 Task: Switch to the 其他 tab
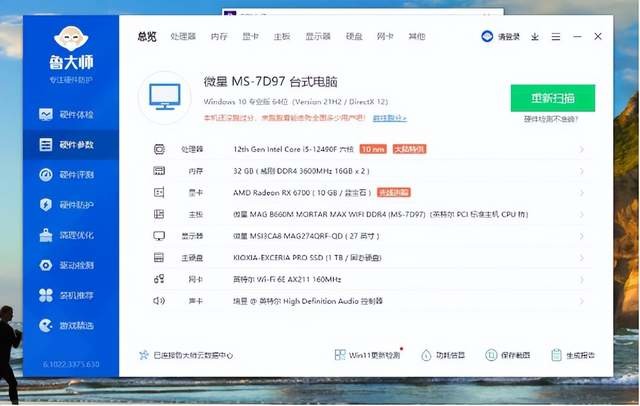pyautogui.click(x=417, y=37)
